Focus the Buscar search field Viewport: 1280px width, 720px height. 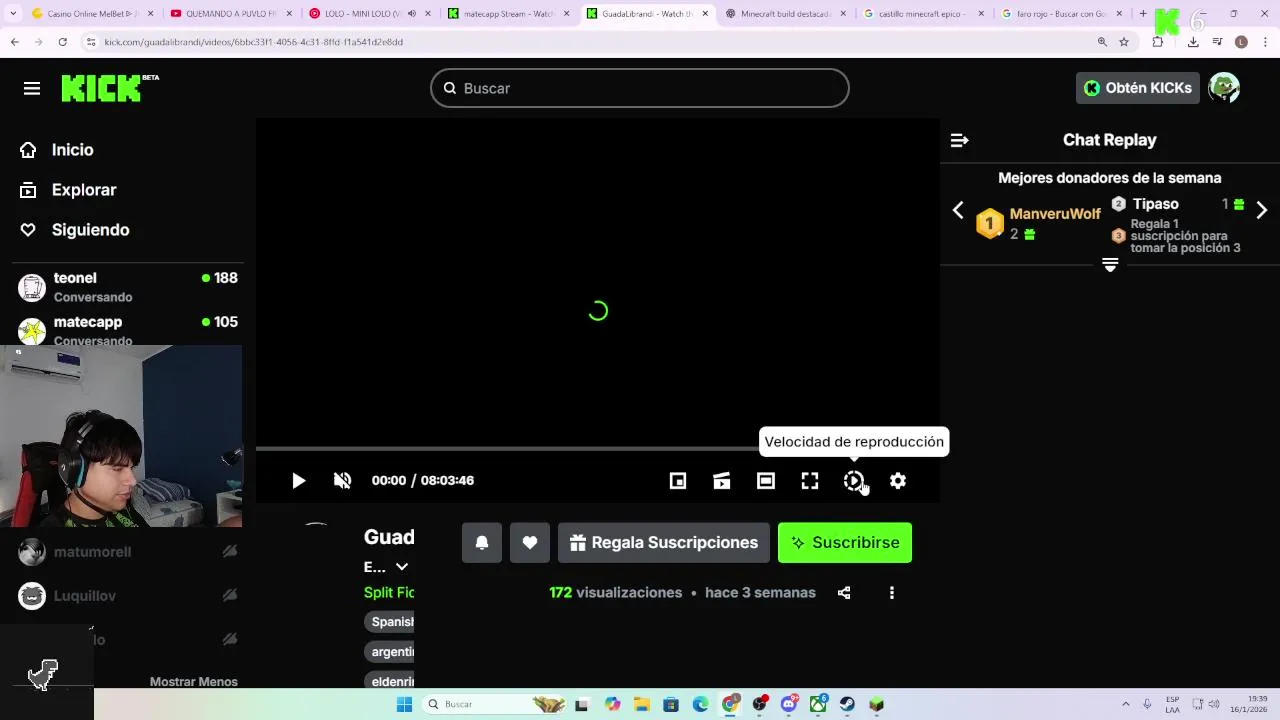[x=640, y=88]
